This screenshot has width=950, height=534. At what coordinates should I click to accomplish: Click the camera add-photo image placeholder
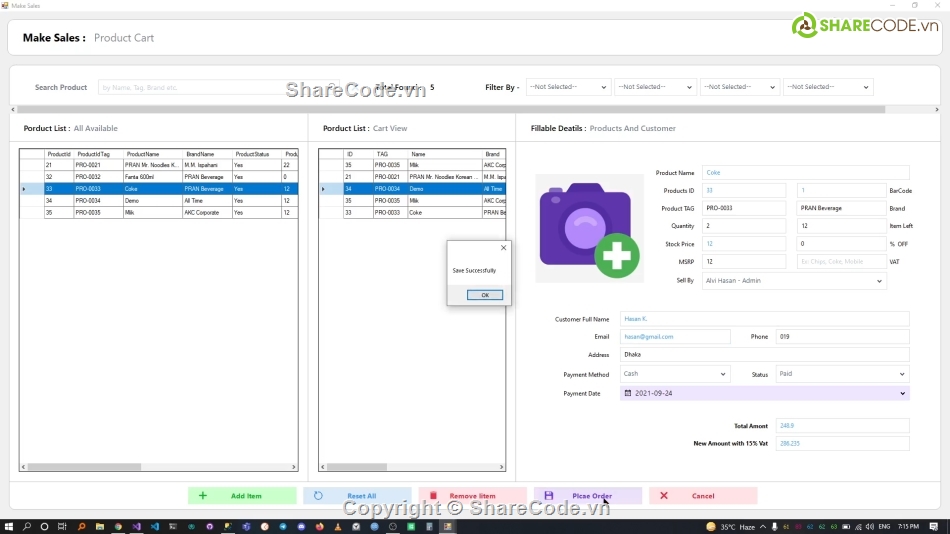pyautogui.click(x=589, y=228)
